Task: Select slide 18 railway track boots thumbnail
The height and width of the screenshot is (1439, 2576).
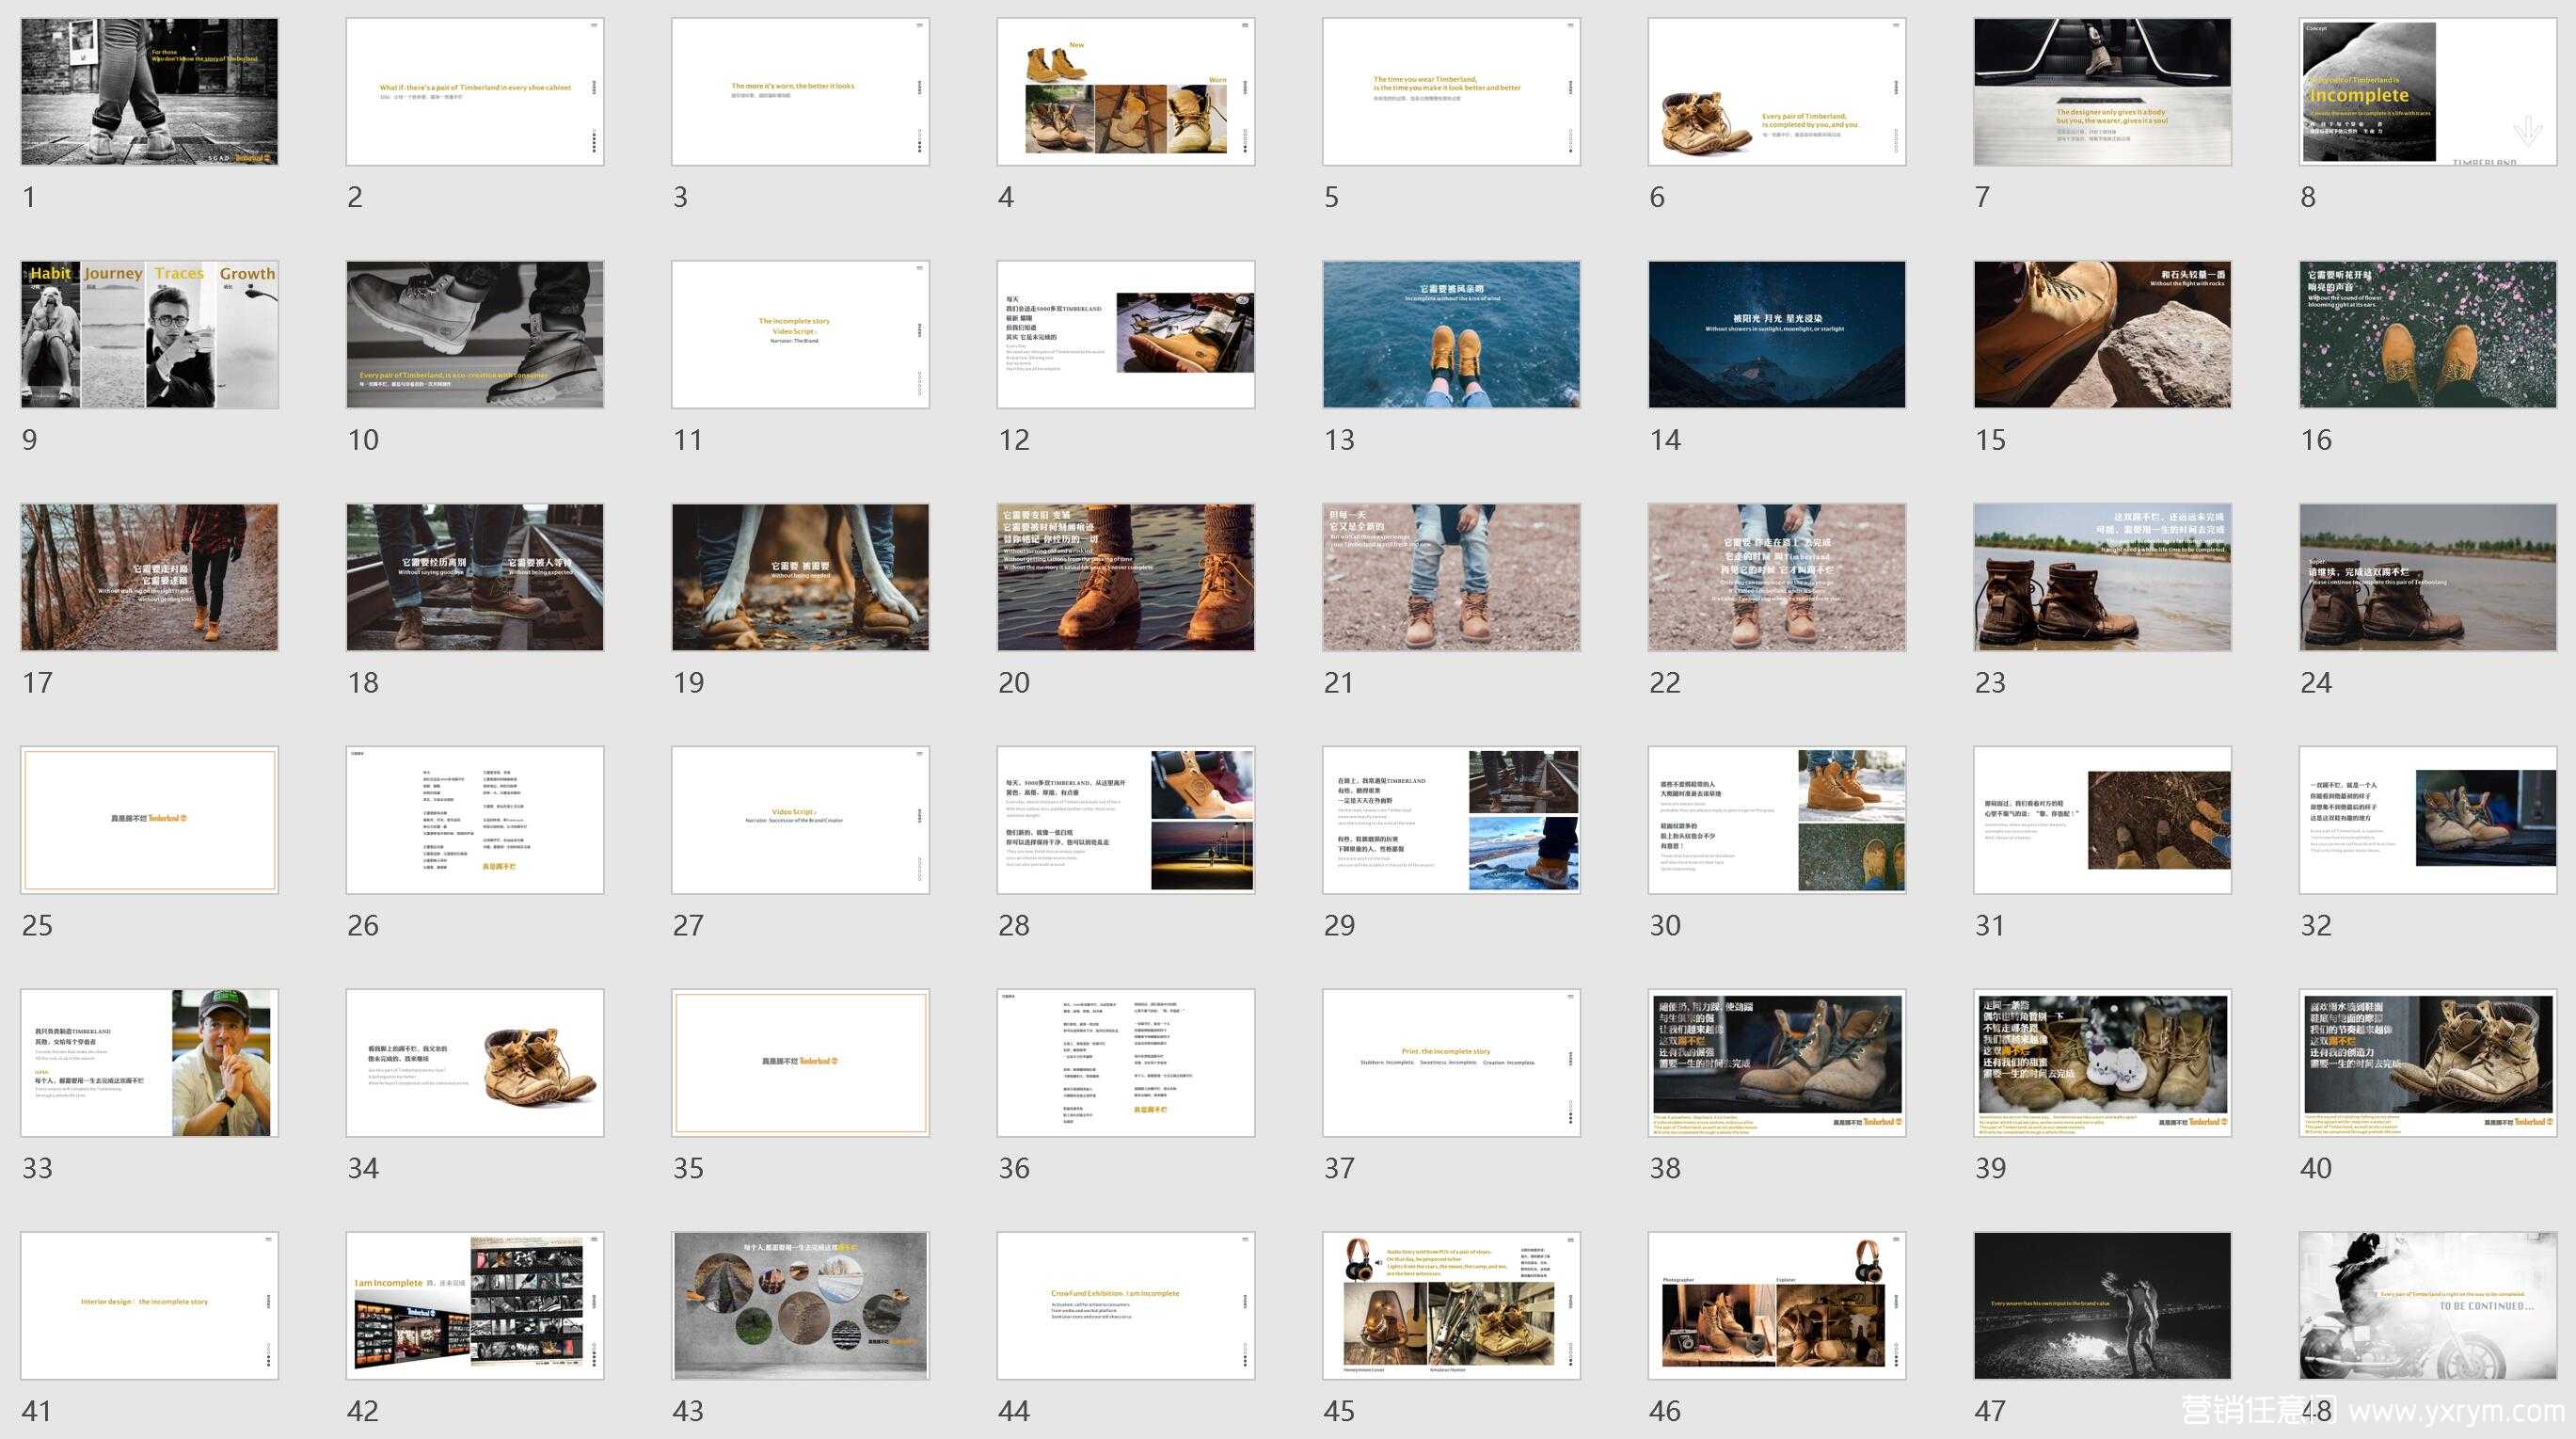Action: [475, 577]
